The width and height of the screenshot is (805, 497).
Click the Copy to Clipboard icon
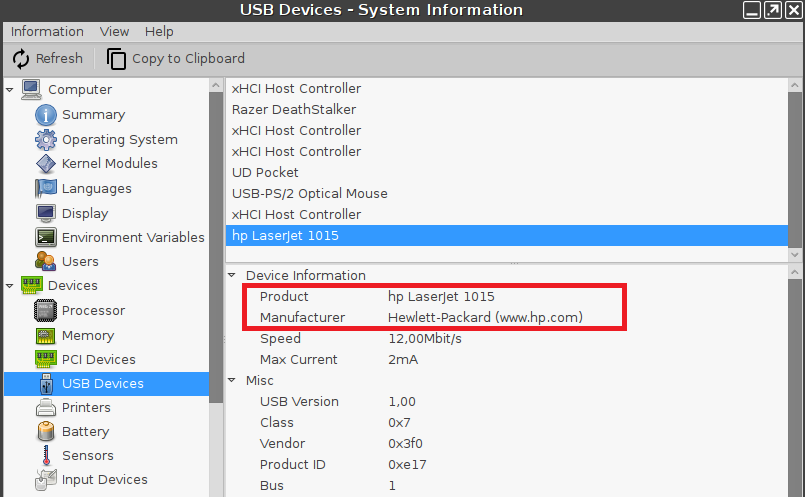[x=117, y=59]
